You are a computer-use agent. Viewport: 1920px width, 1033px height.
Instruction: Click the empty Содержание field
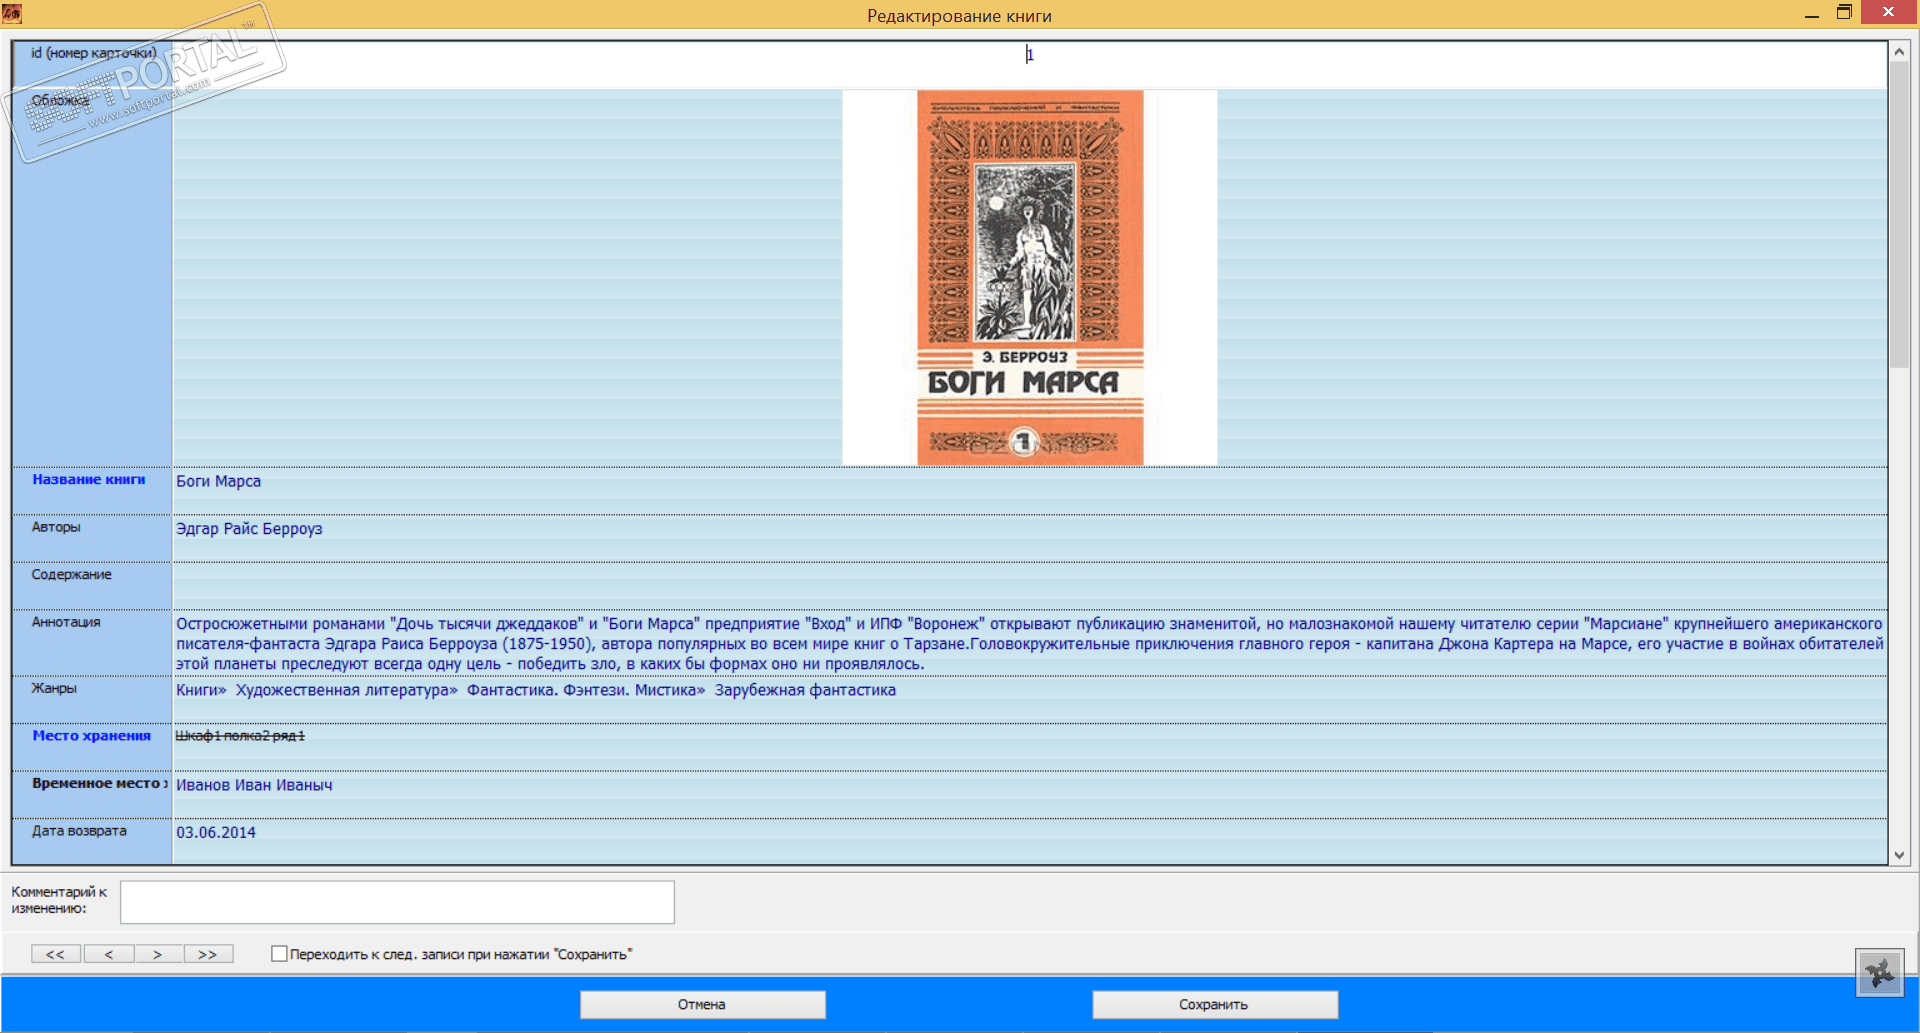(1030, 586)
